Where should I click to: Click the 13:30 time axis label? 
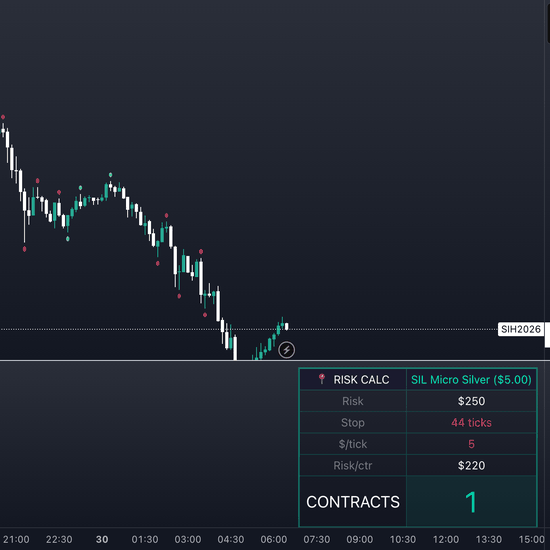coord(489,539)
